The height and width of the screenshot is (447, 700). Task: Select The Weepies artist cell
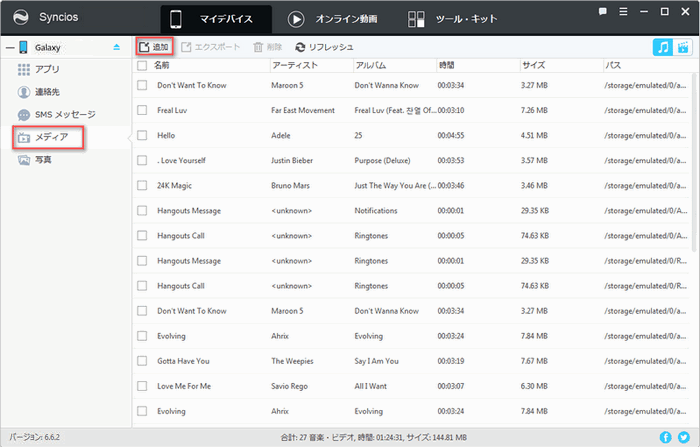(292, 361)
